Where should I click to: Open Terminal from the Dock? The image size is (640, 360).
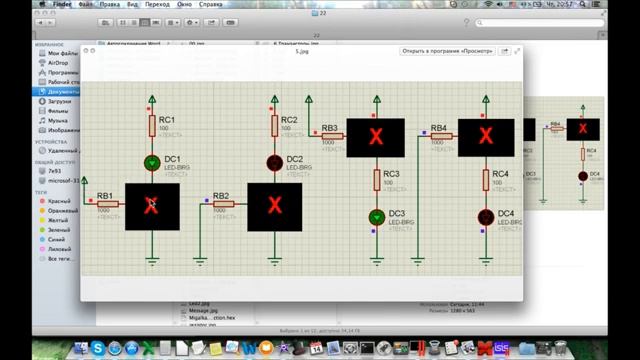[367, 348]
